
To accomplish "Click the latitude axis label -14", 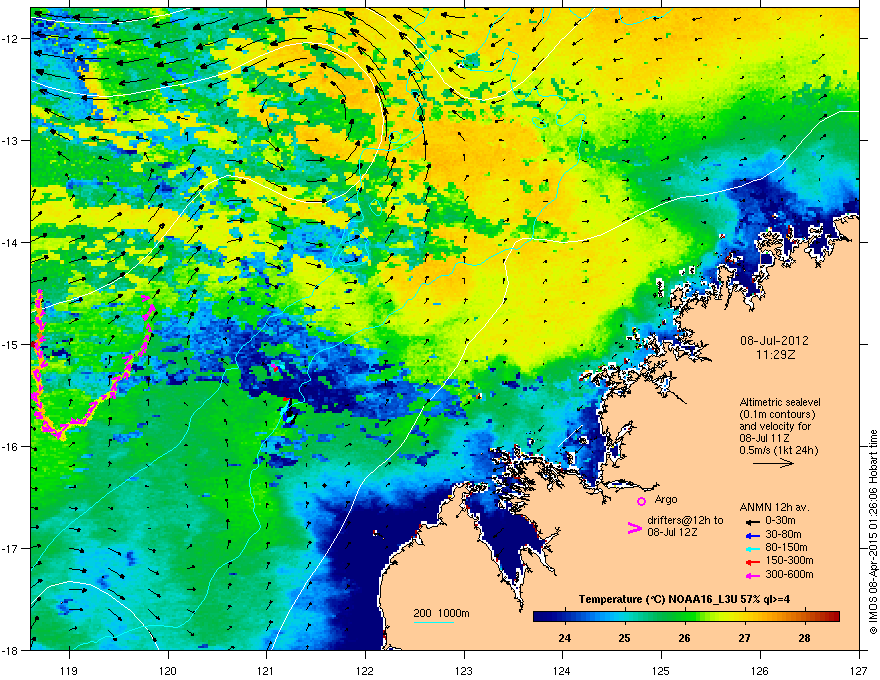I will click(10, 242).
